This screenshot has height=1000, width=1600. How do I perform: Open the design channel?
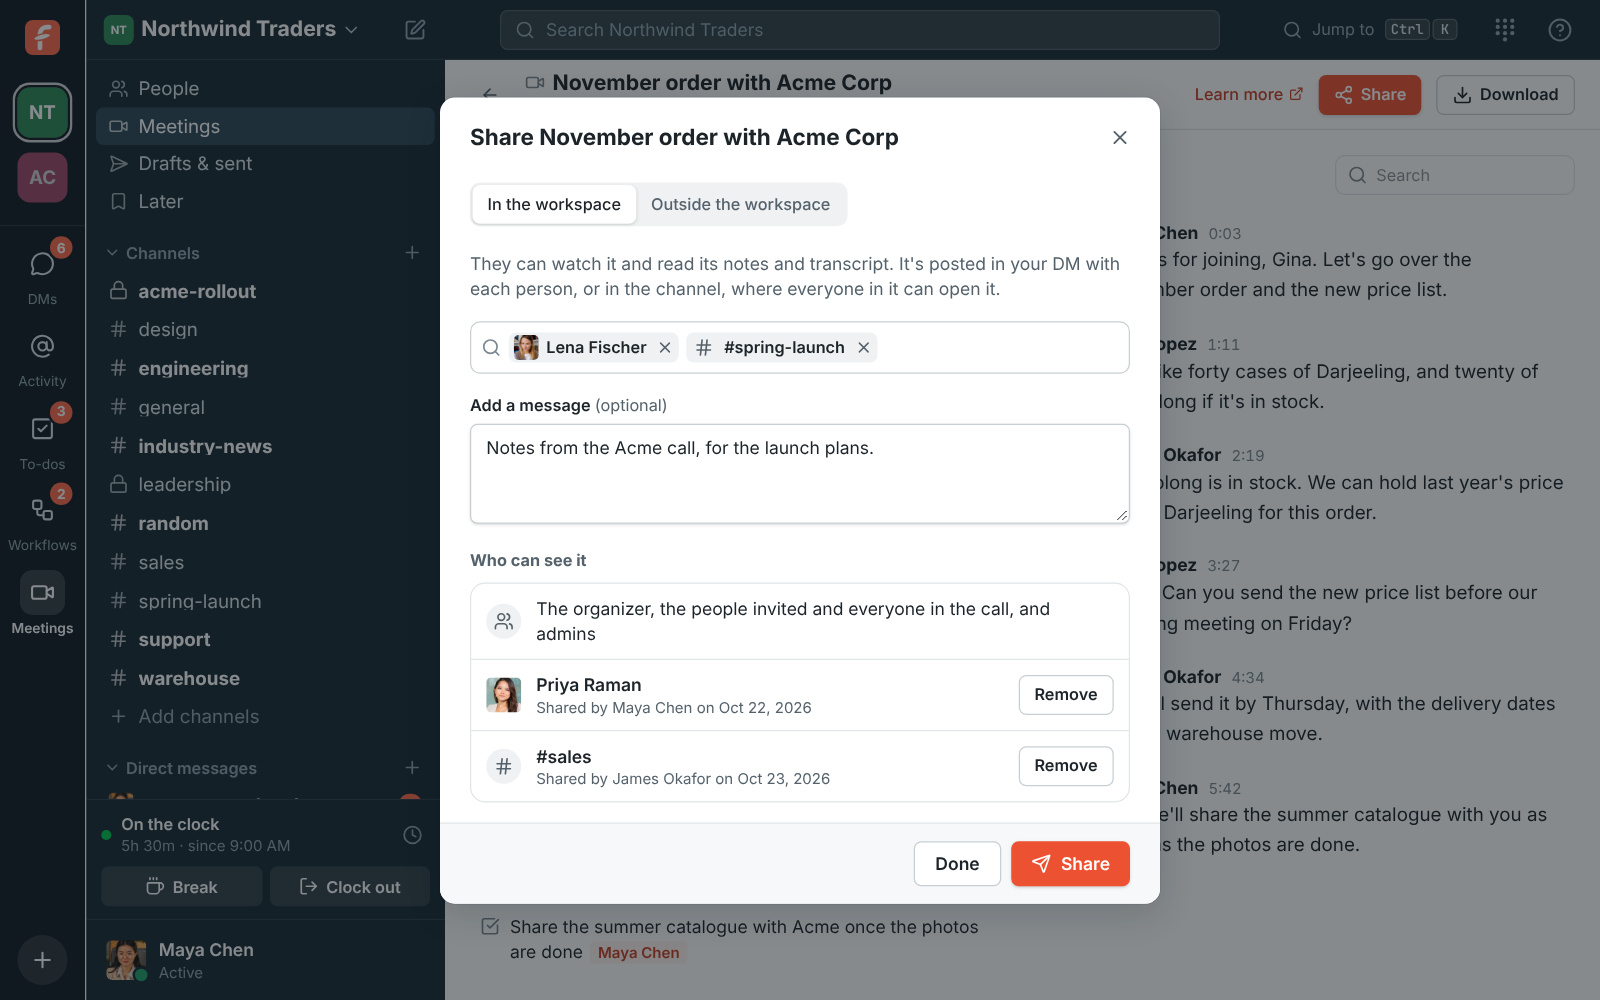[x=265, y=329]
